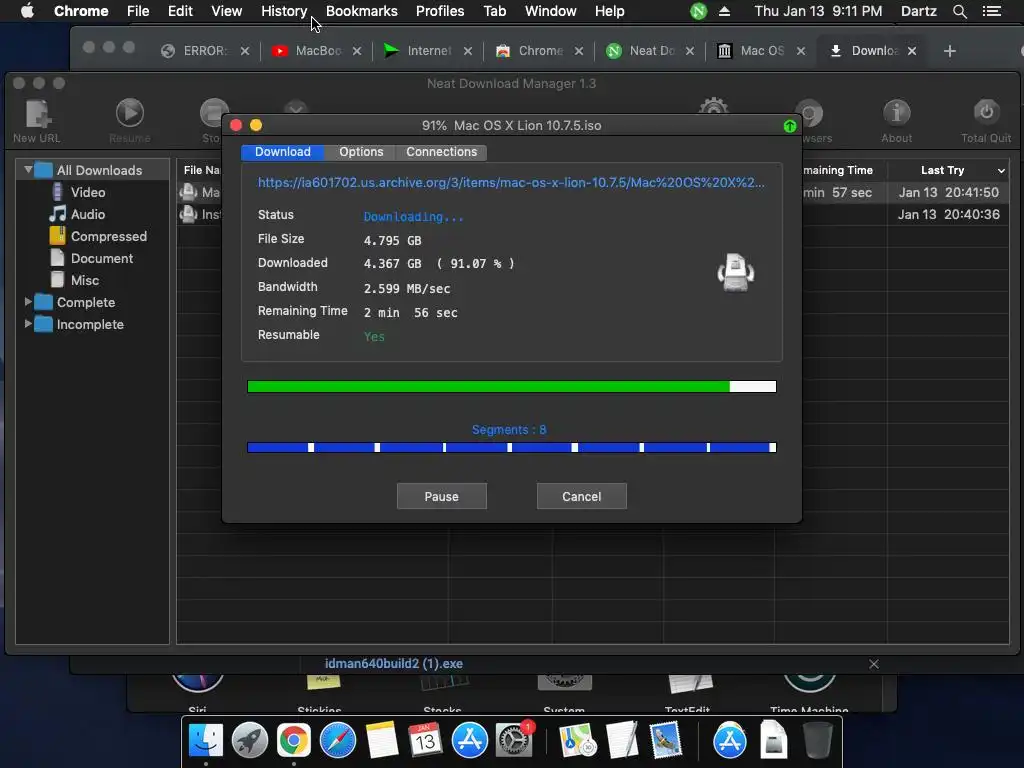Viewport: 1024px width, 768px height.
Task: Open the Chrome File menu
Action: click(138, 11)
